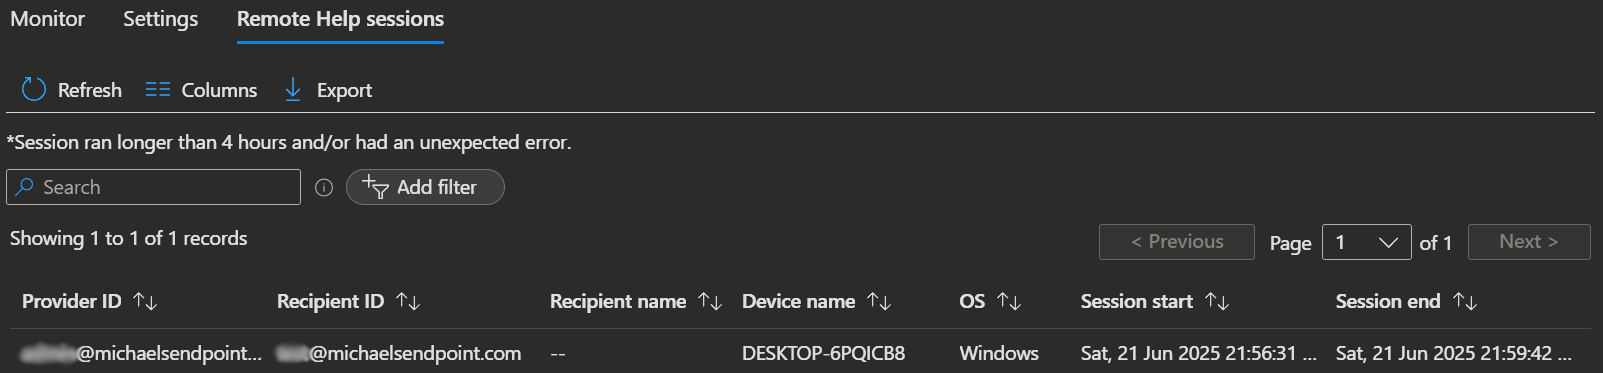Screen dimensions: 1603x373
Task: Click the Refresh icon
Action: coord(34,90)
